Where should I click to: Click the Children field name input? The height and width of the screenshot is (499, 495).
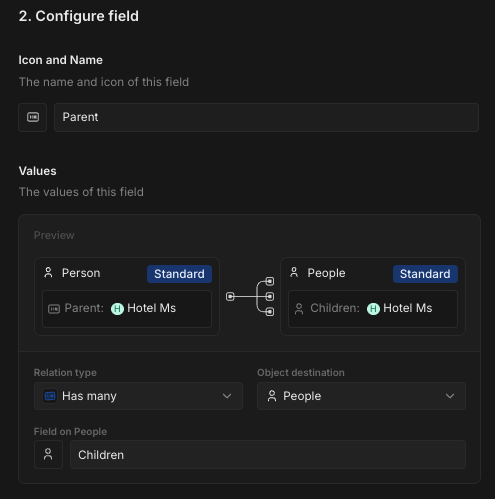[x=268, y=455]
